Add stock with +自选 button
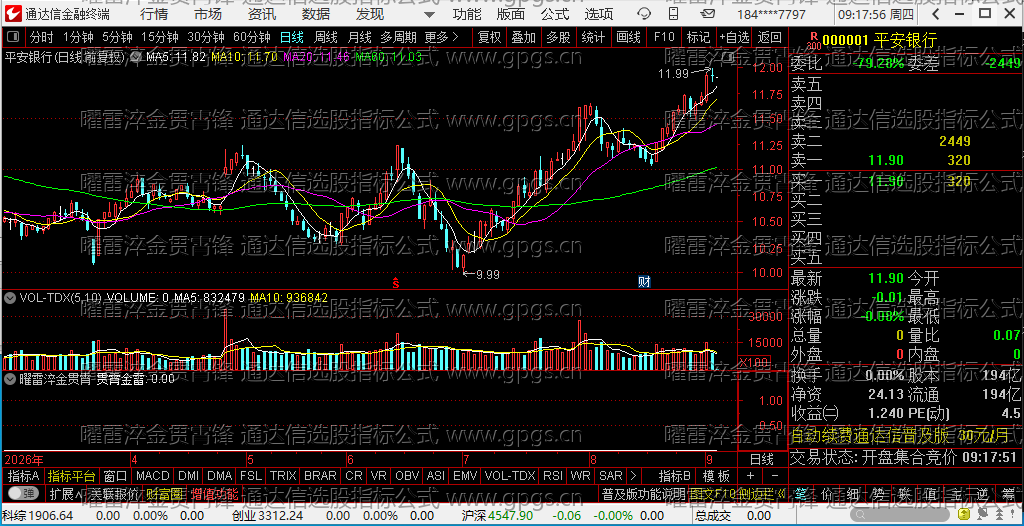This screenshot has height=526, width=1024. pos(735,37)
